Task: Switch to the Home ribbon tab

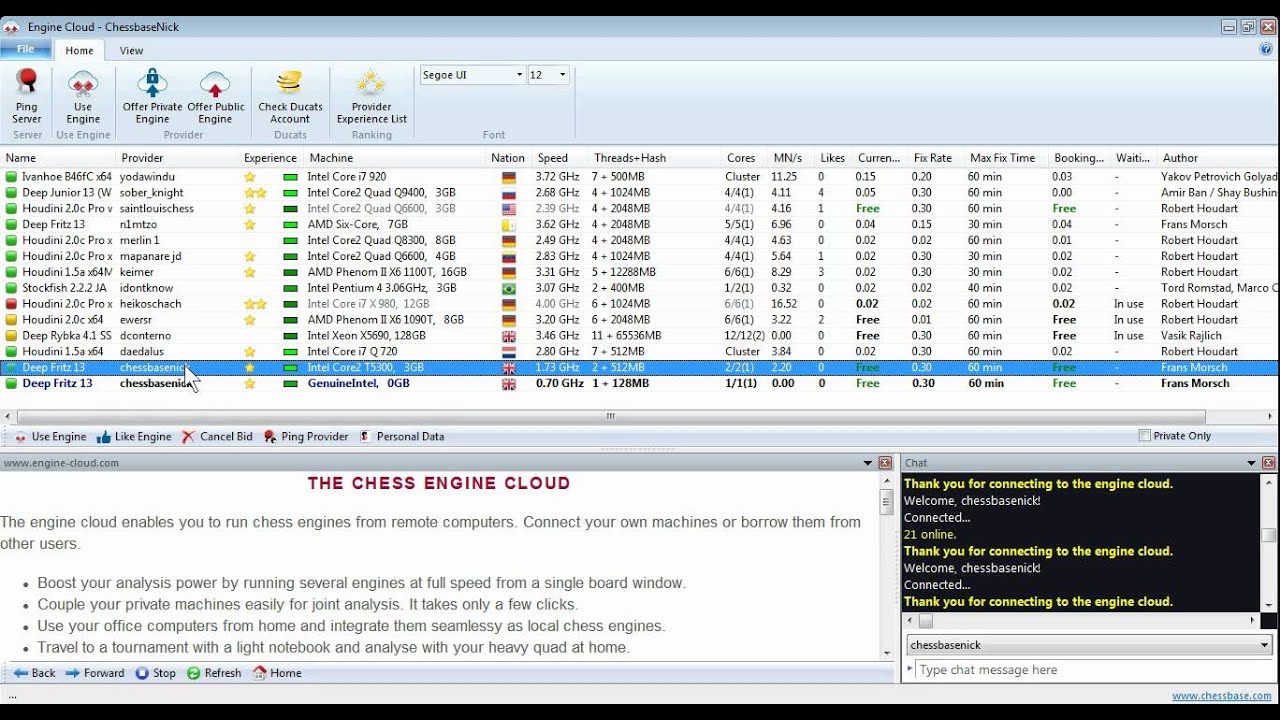Action: click(79, 50)
